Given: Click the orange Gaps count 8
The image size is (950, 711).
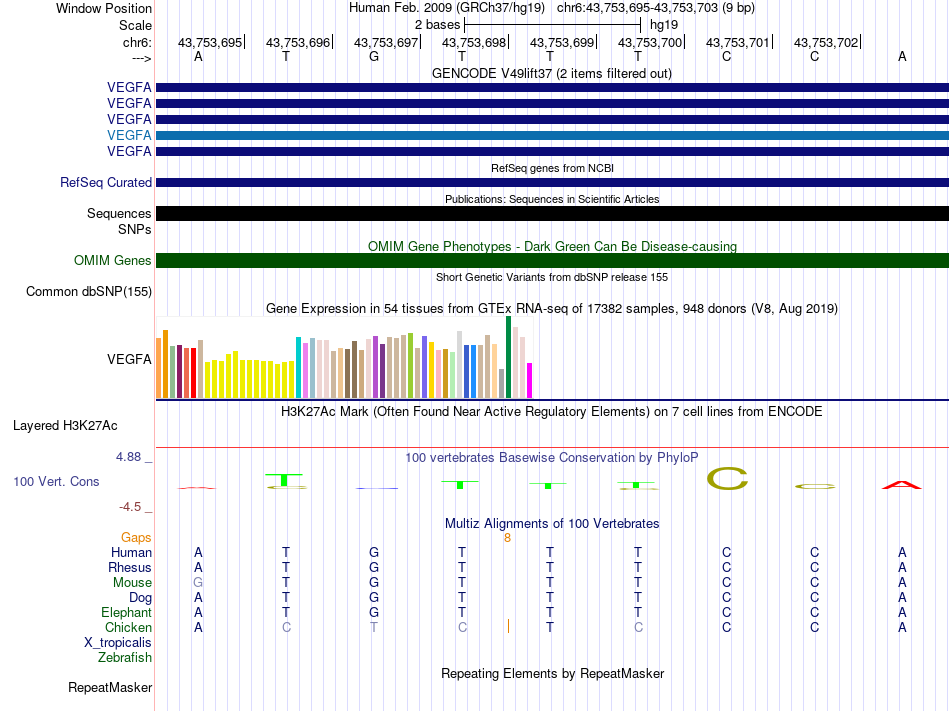Looking at the screenshot, I should [x=507, y=538].
